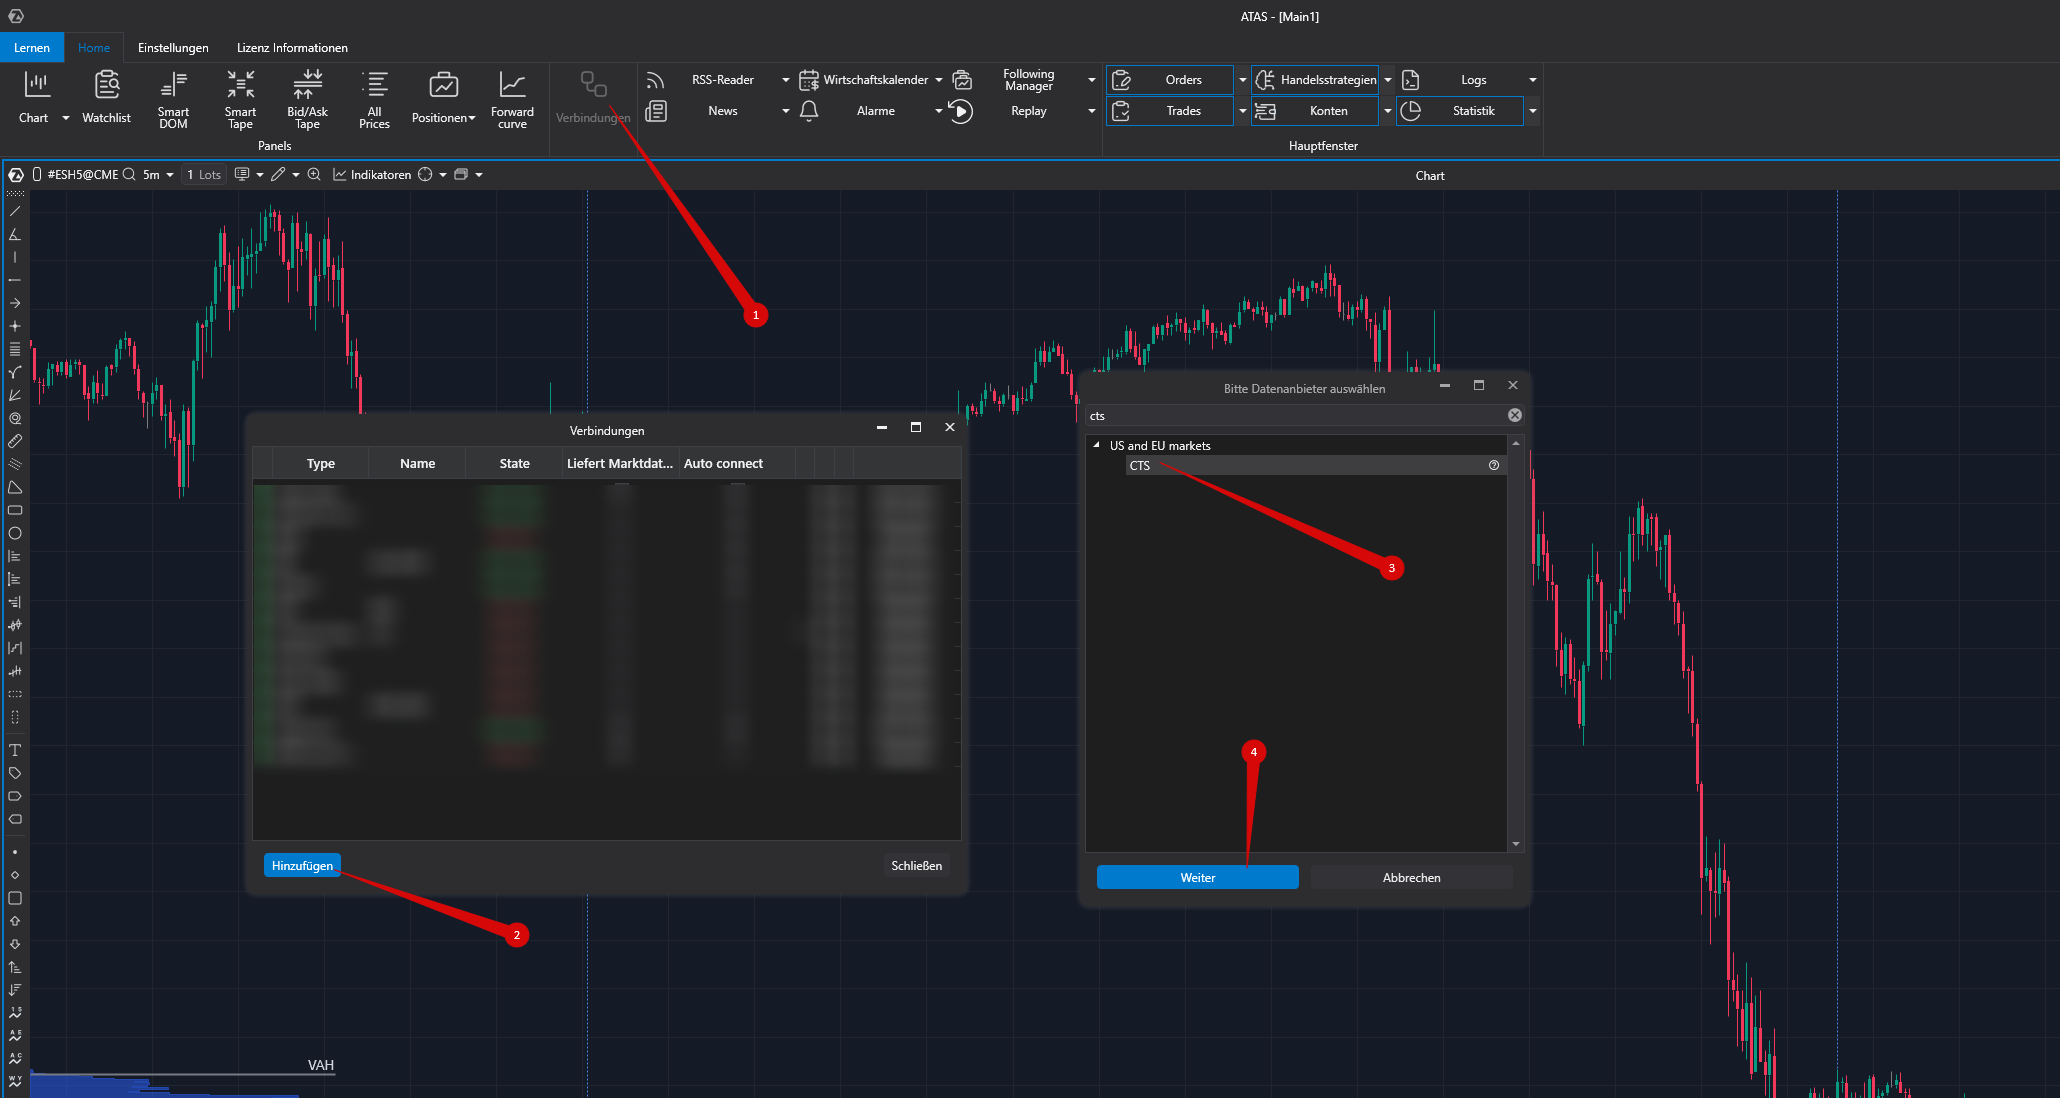Open the Watchlist panel
The image size is (2060, 1098).
click(x=106, y=99)
